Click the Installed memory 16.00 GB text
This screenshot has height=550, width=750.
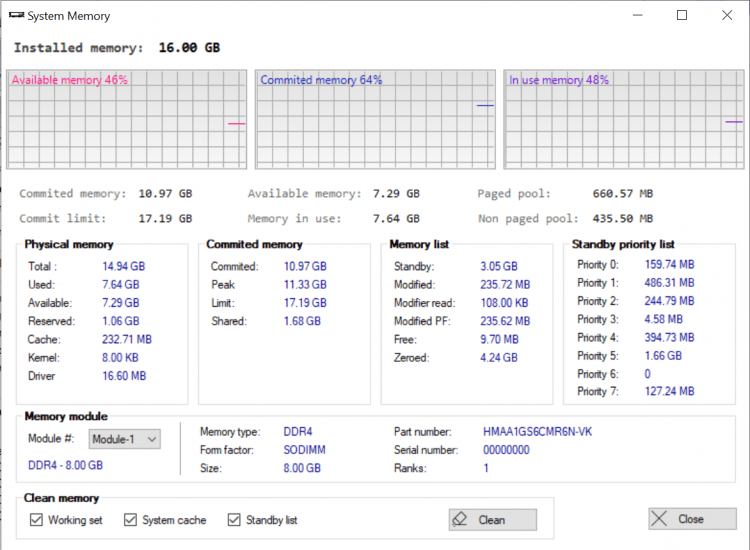(116, 48)
